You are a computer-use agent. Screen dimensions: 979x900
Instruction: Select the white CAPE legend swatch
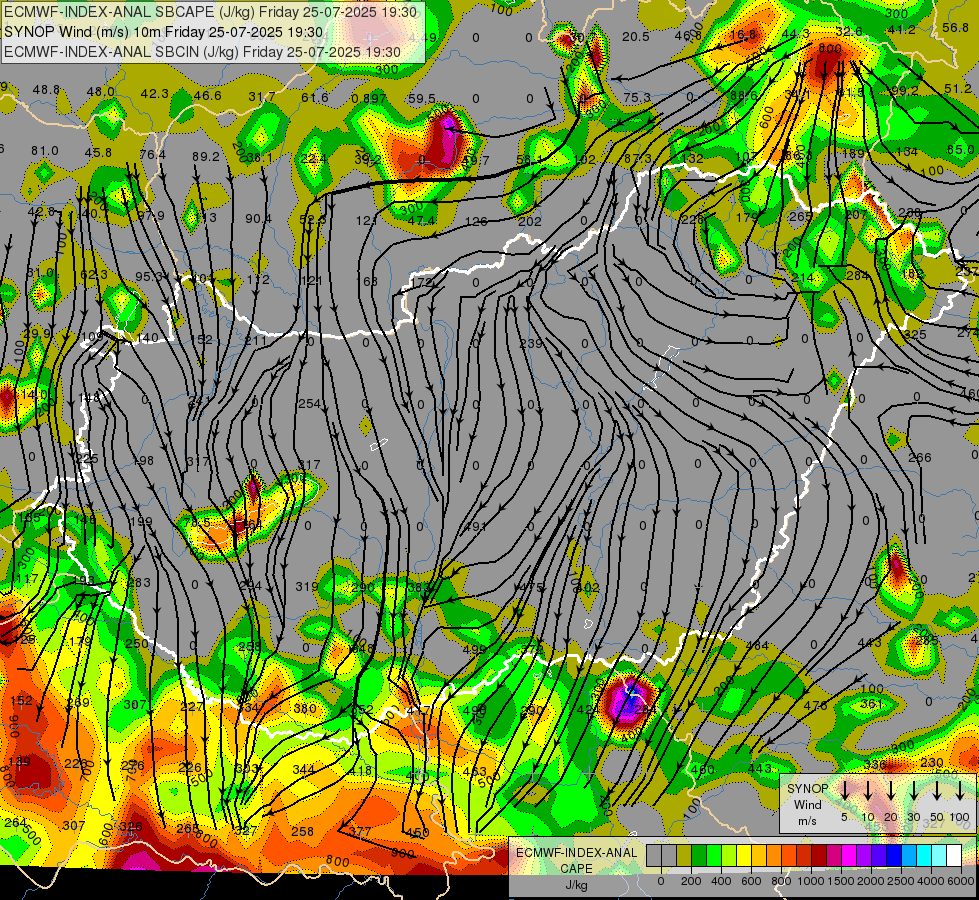(x=953, y=856)
